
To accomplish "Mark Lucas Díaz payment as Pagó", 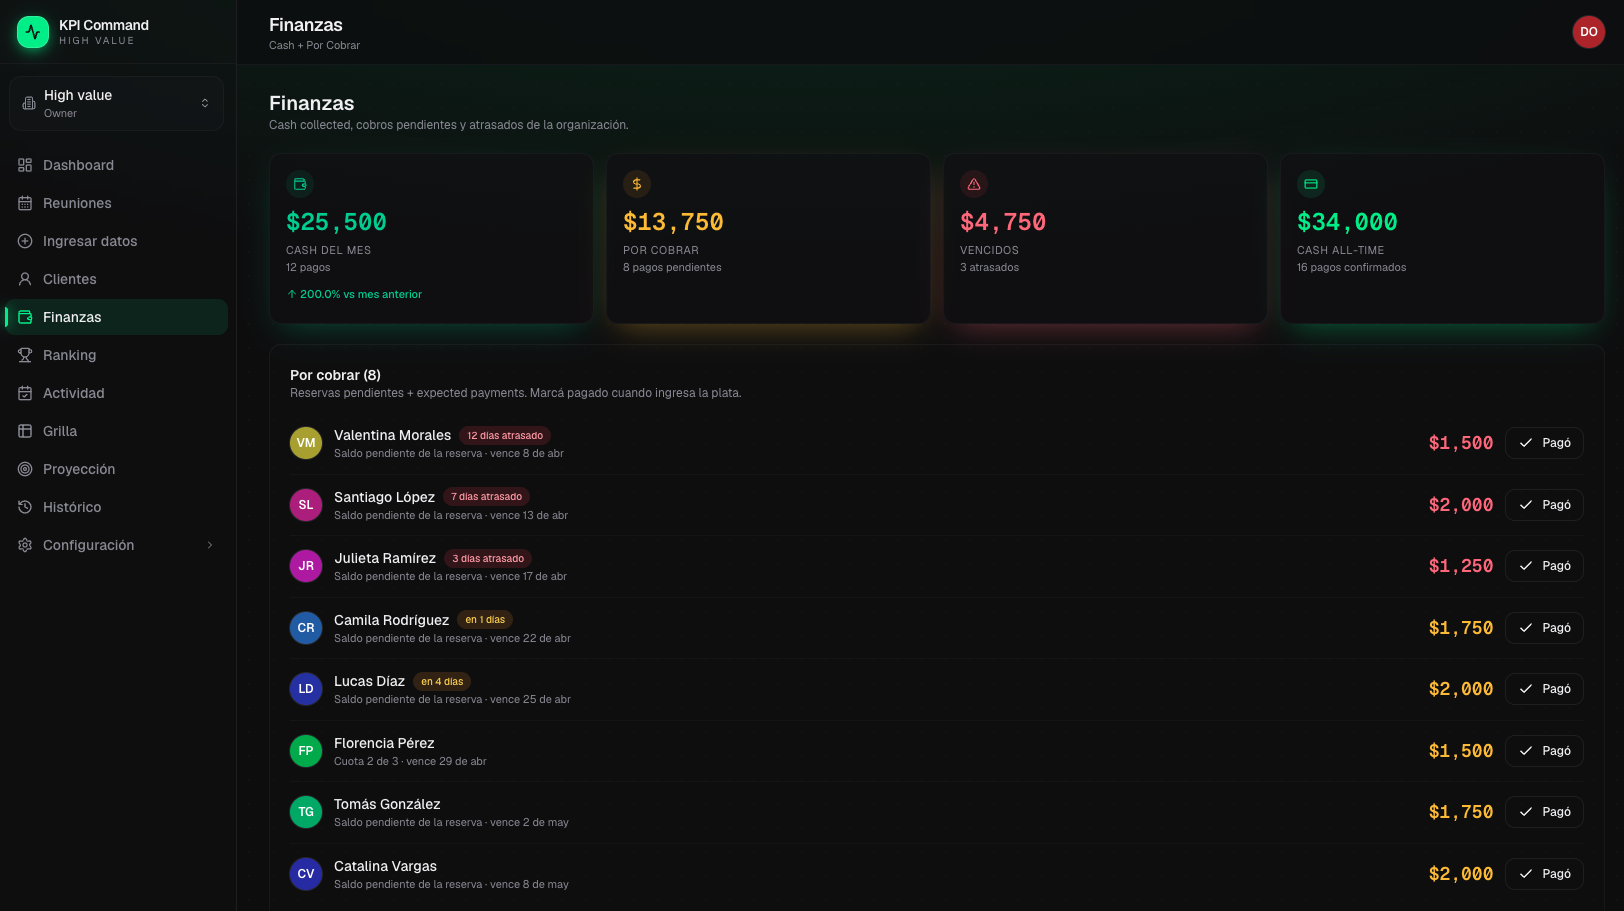I will tap(1544, 689).
